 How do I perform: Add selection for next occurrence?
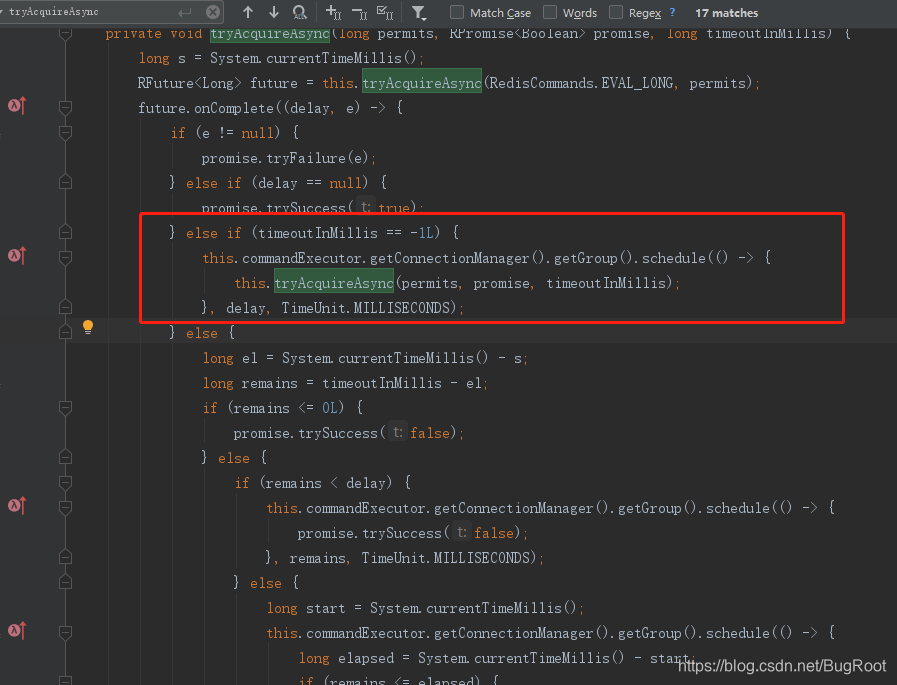pos(333,12)
